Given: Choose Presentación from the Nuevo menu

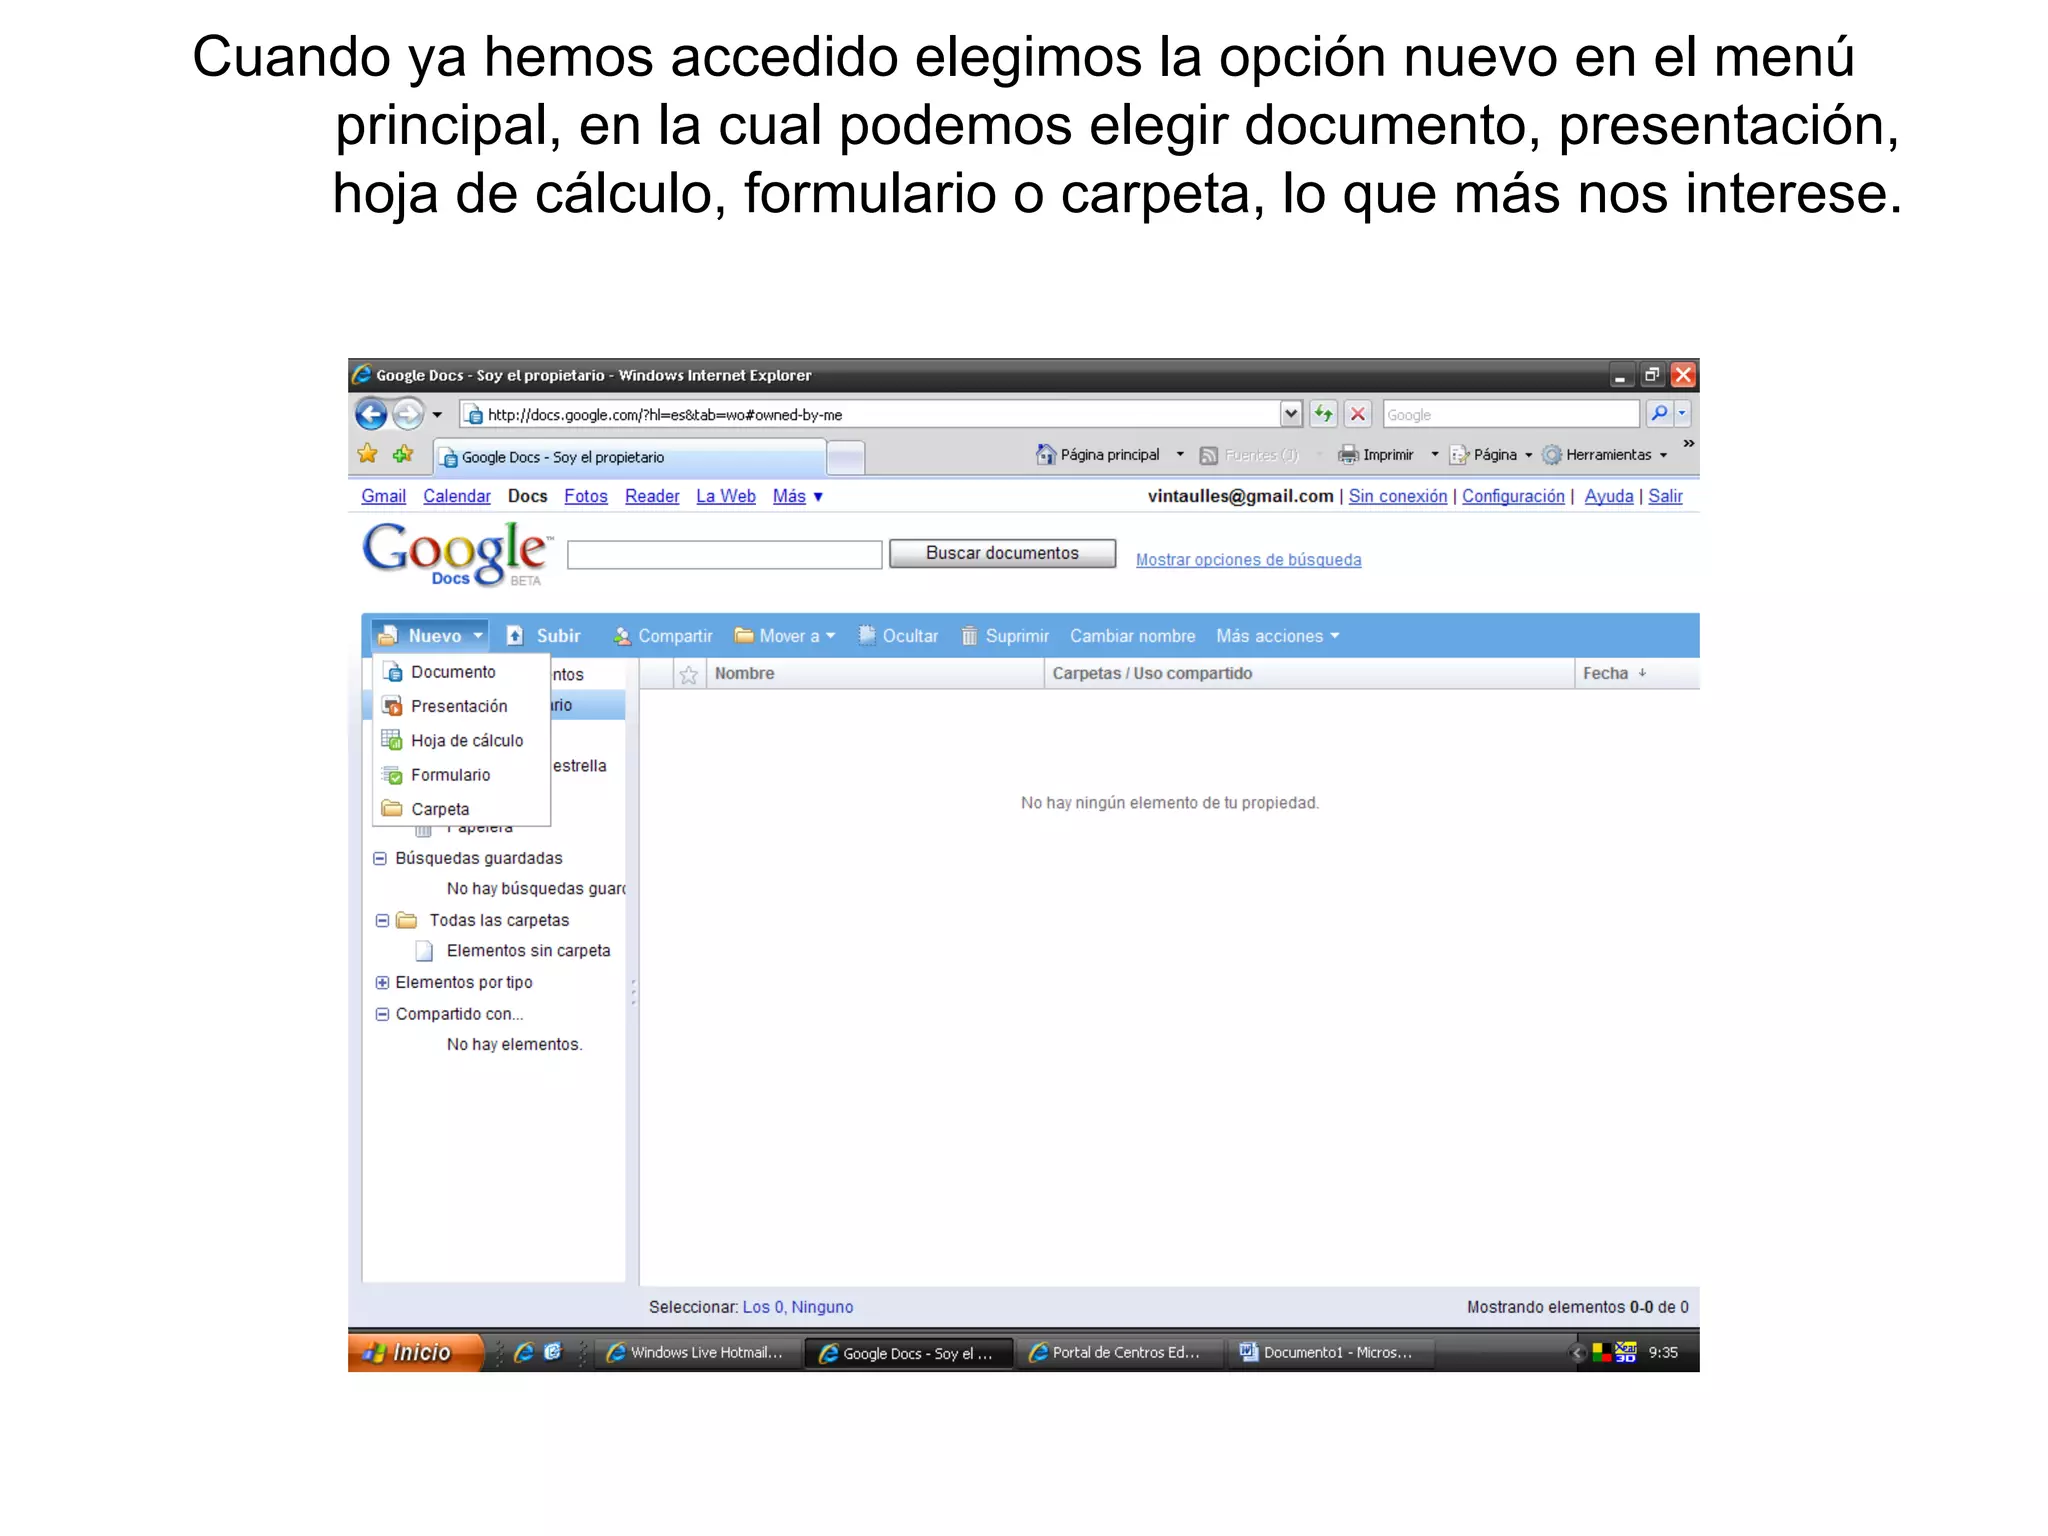Looking at the screenshot, I should (461, 706).
